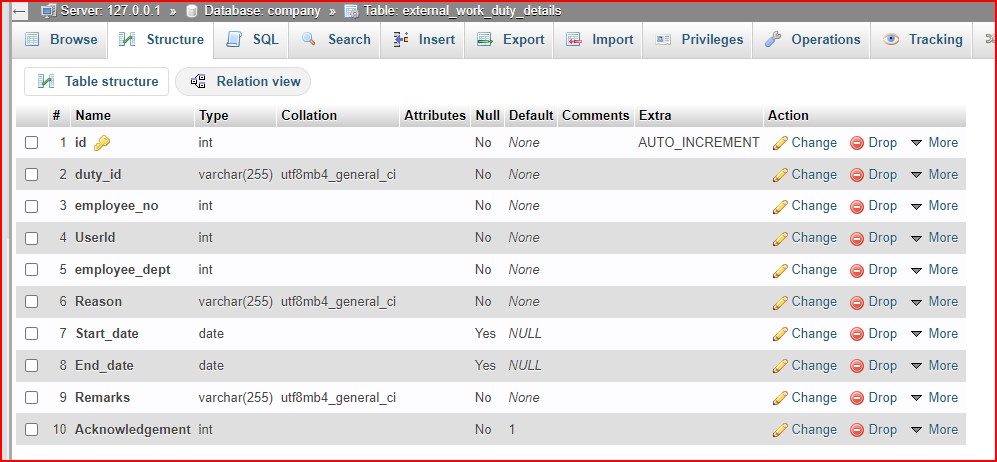Click the Privileges tab icon
997x462 pixels.
tap(663, 39)
